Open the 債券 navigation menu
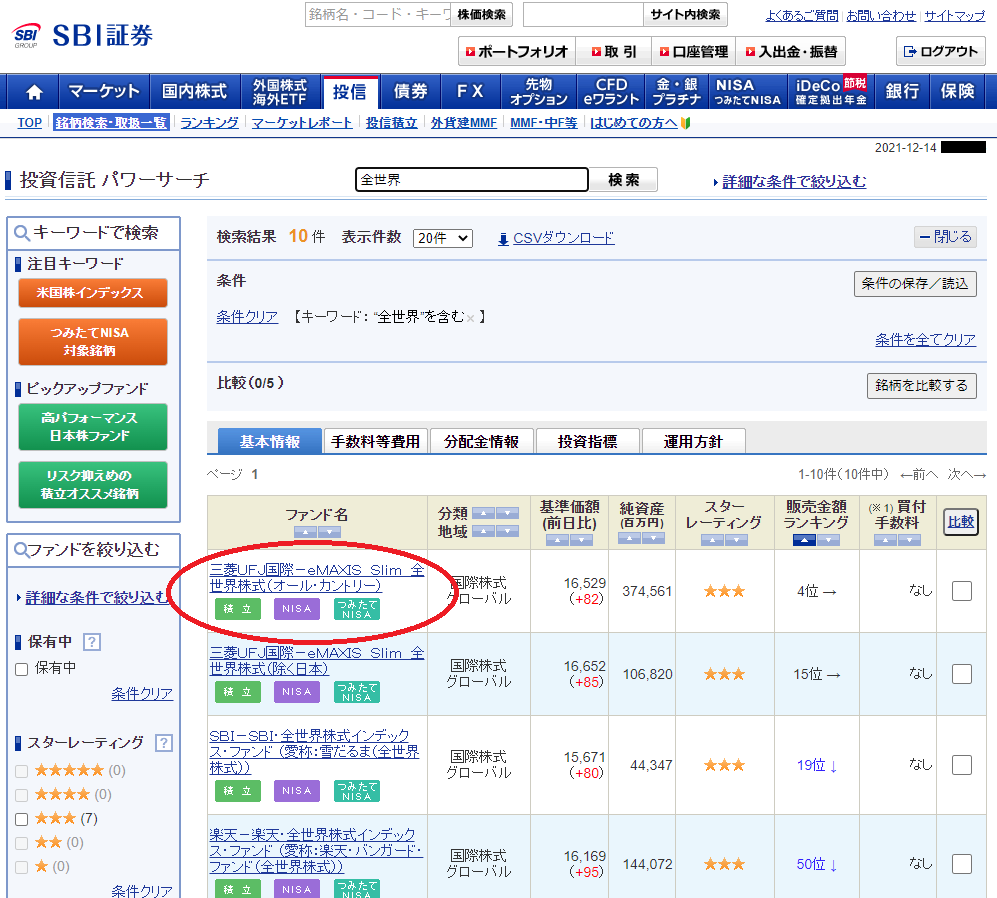Image resolution: width=997 pixels, height=898 pixels. pyautogui.click(x=410, y=92)
